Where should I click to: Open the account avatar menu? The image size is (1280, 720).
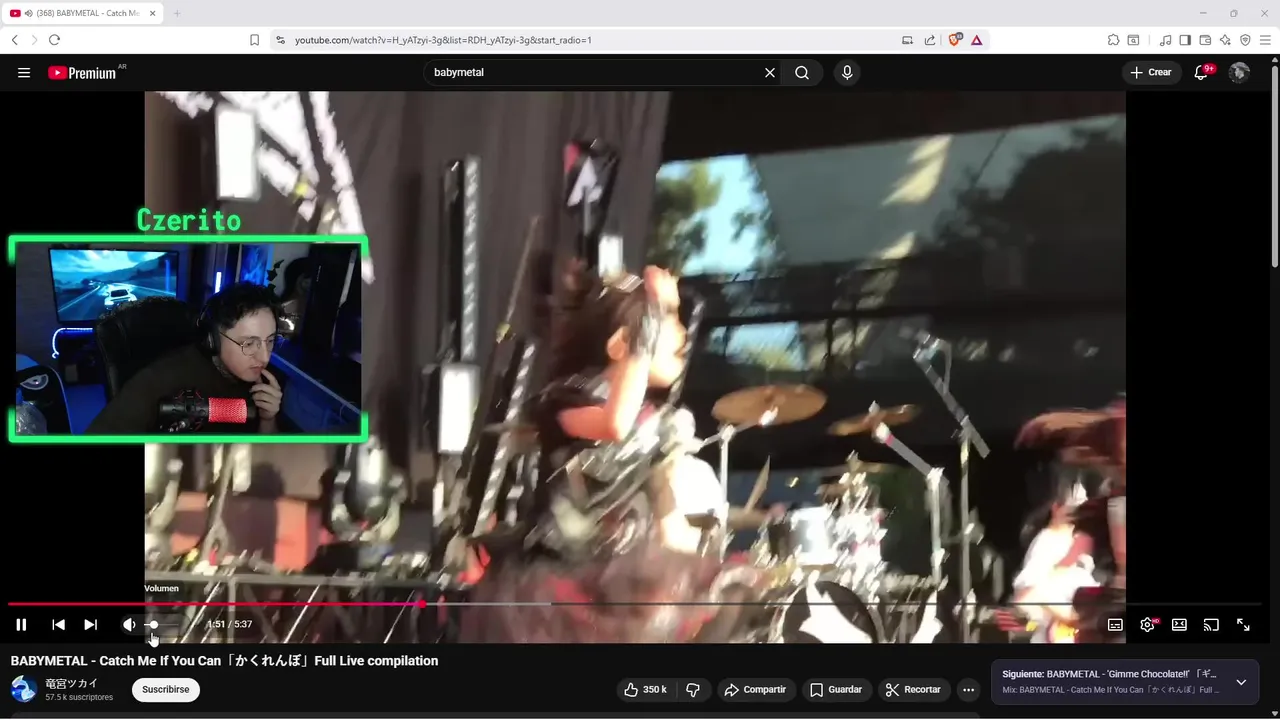(x=1239, y=72)
